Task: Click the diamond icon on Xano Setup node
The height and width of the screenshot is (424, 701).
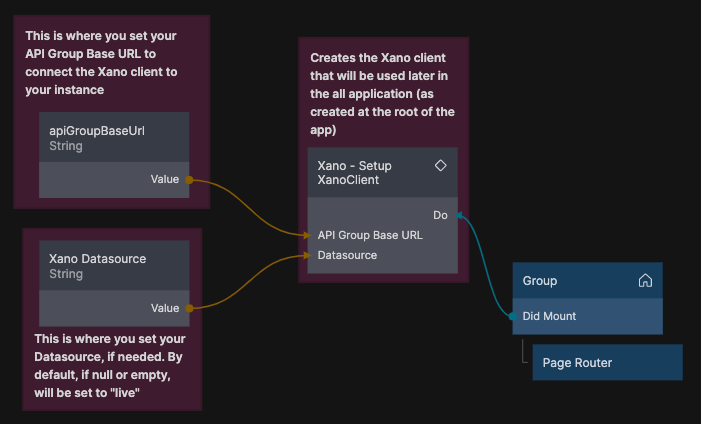Action: click(440, 165)
